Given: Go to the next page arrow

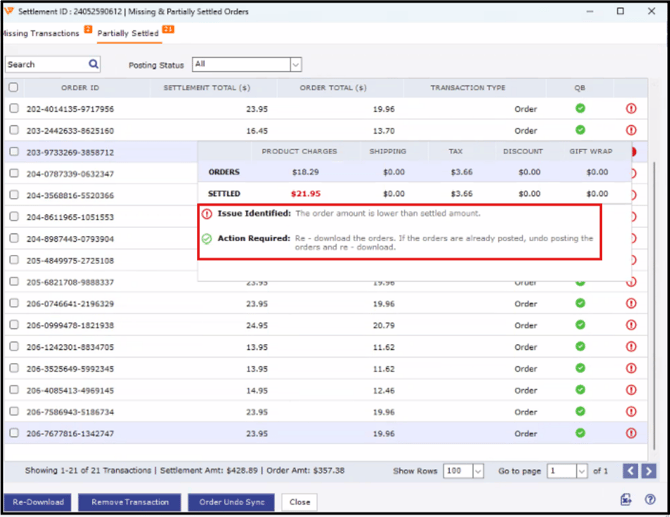Looking at the screenshot, I should tap(649, 471).
